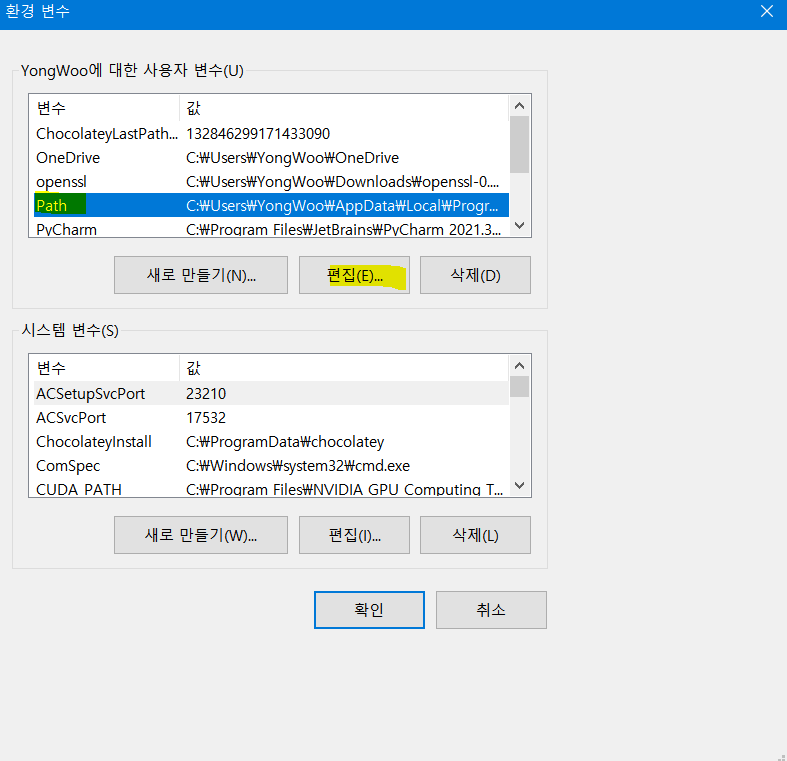Click the AppData₩Local₩Progr... Path value
This screenshot has height=761, width=787.
(342, 206)
